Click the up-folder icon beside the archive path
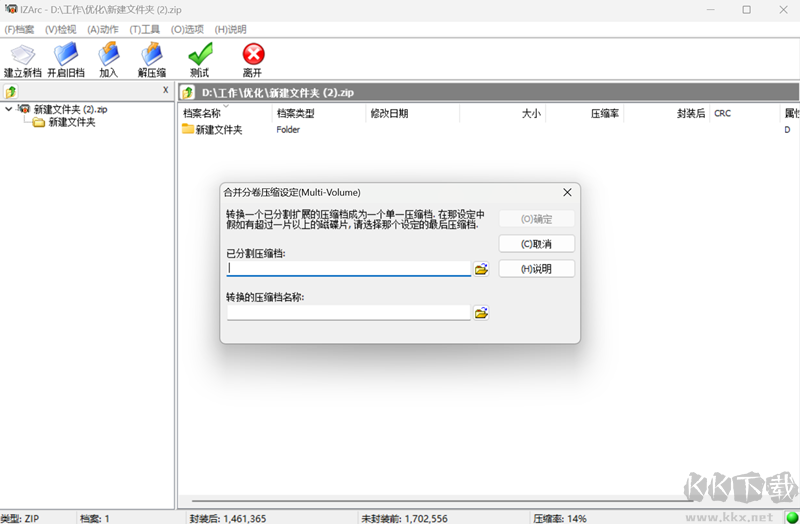 pyautogui.click(x=188, y=92)
